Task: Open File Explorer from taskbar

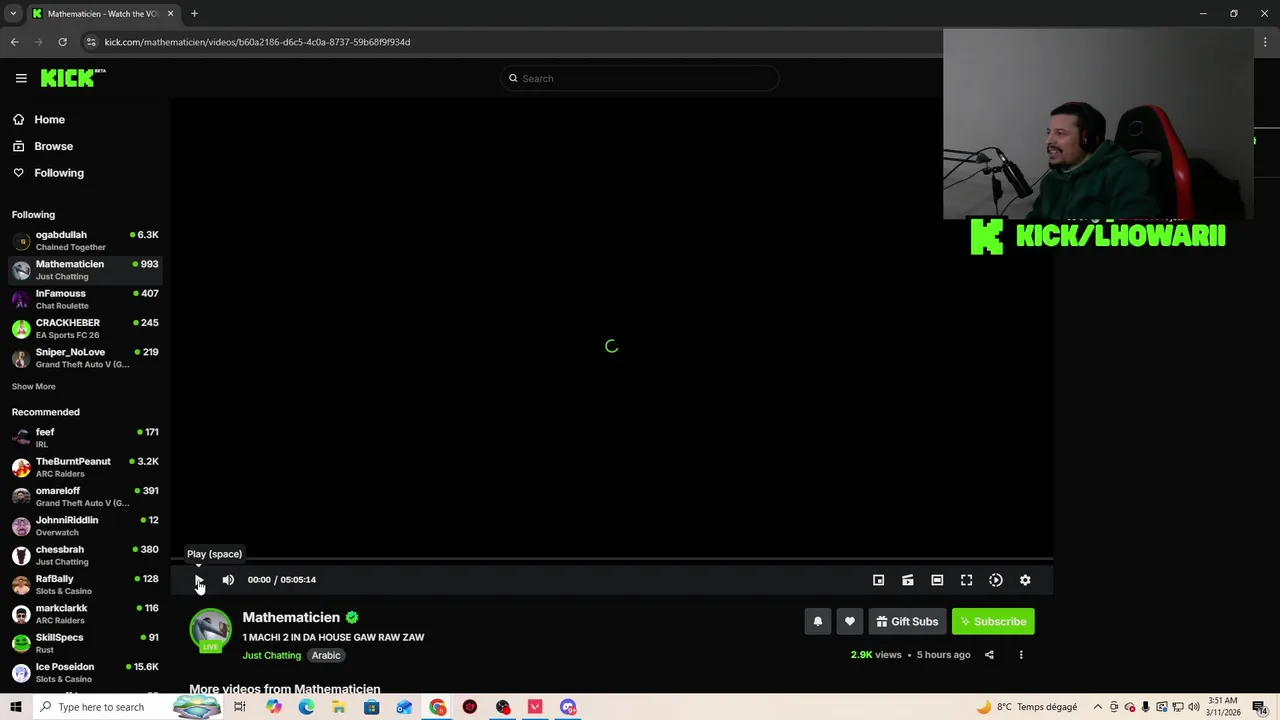Action: 339,707
